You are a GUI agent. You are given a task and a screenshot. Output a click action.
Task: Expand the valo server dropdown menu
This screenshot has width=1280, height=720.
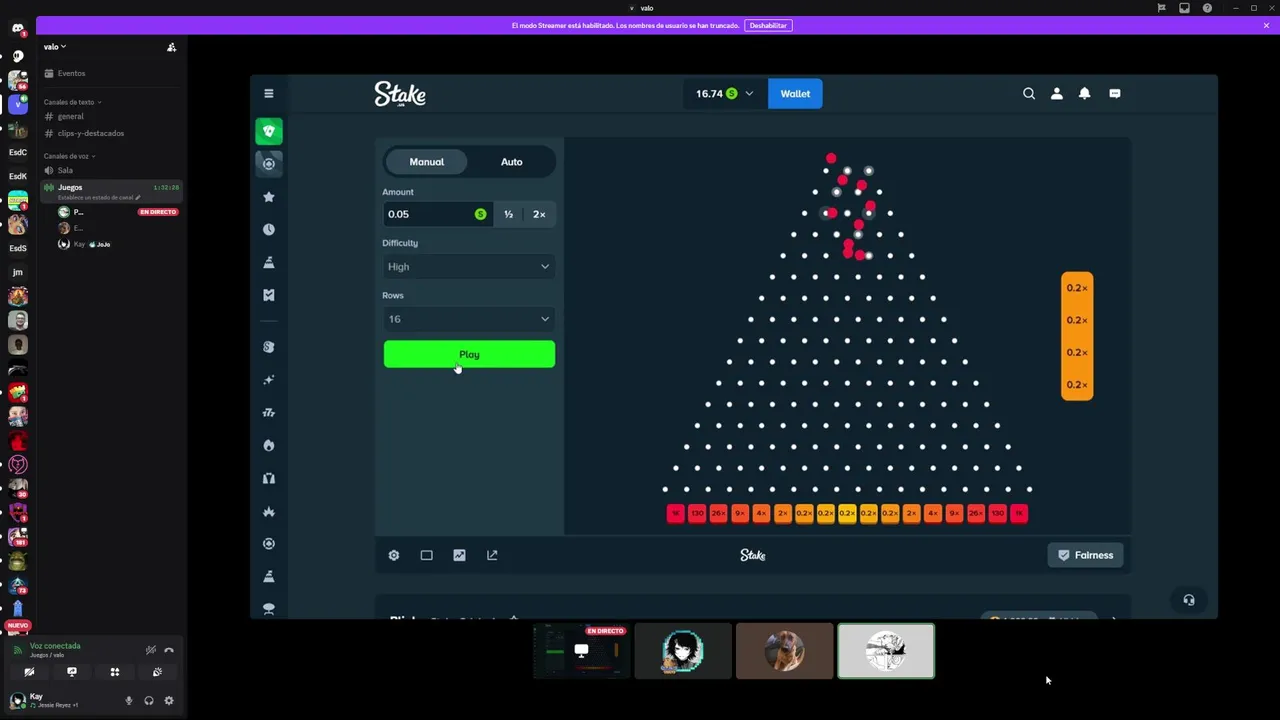tap(55, 47)
